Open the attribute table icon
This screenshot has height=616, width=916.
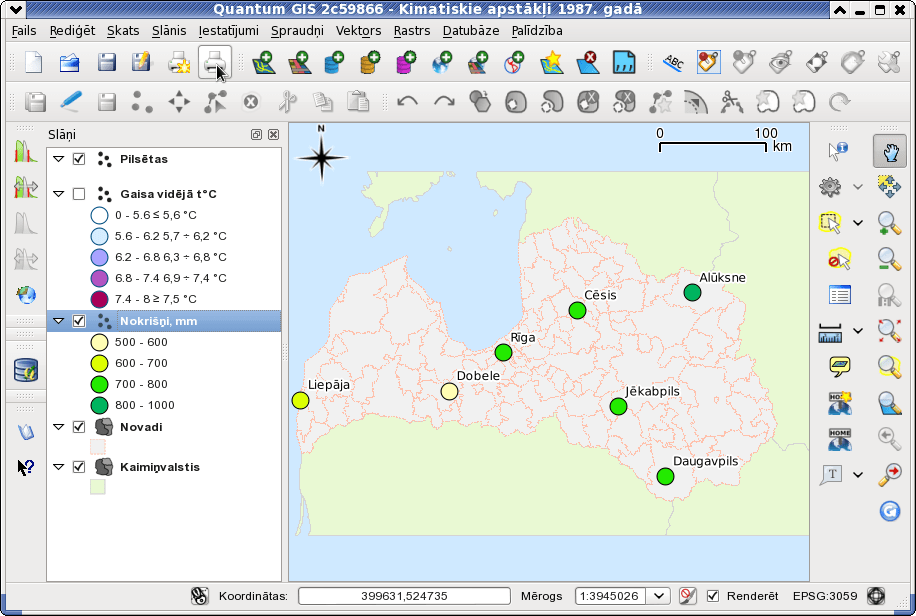click(839, 295)
